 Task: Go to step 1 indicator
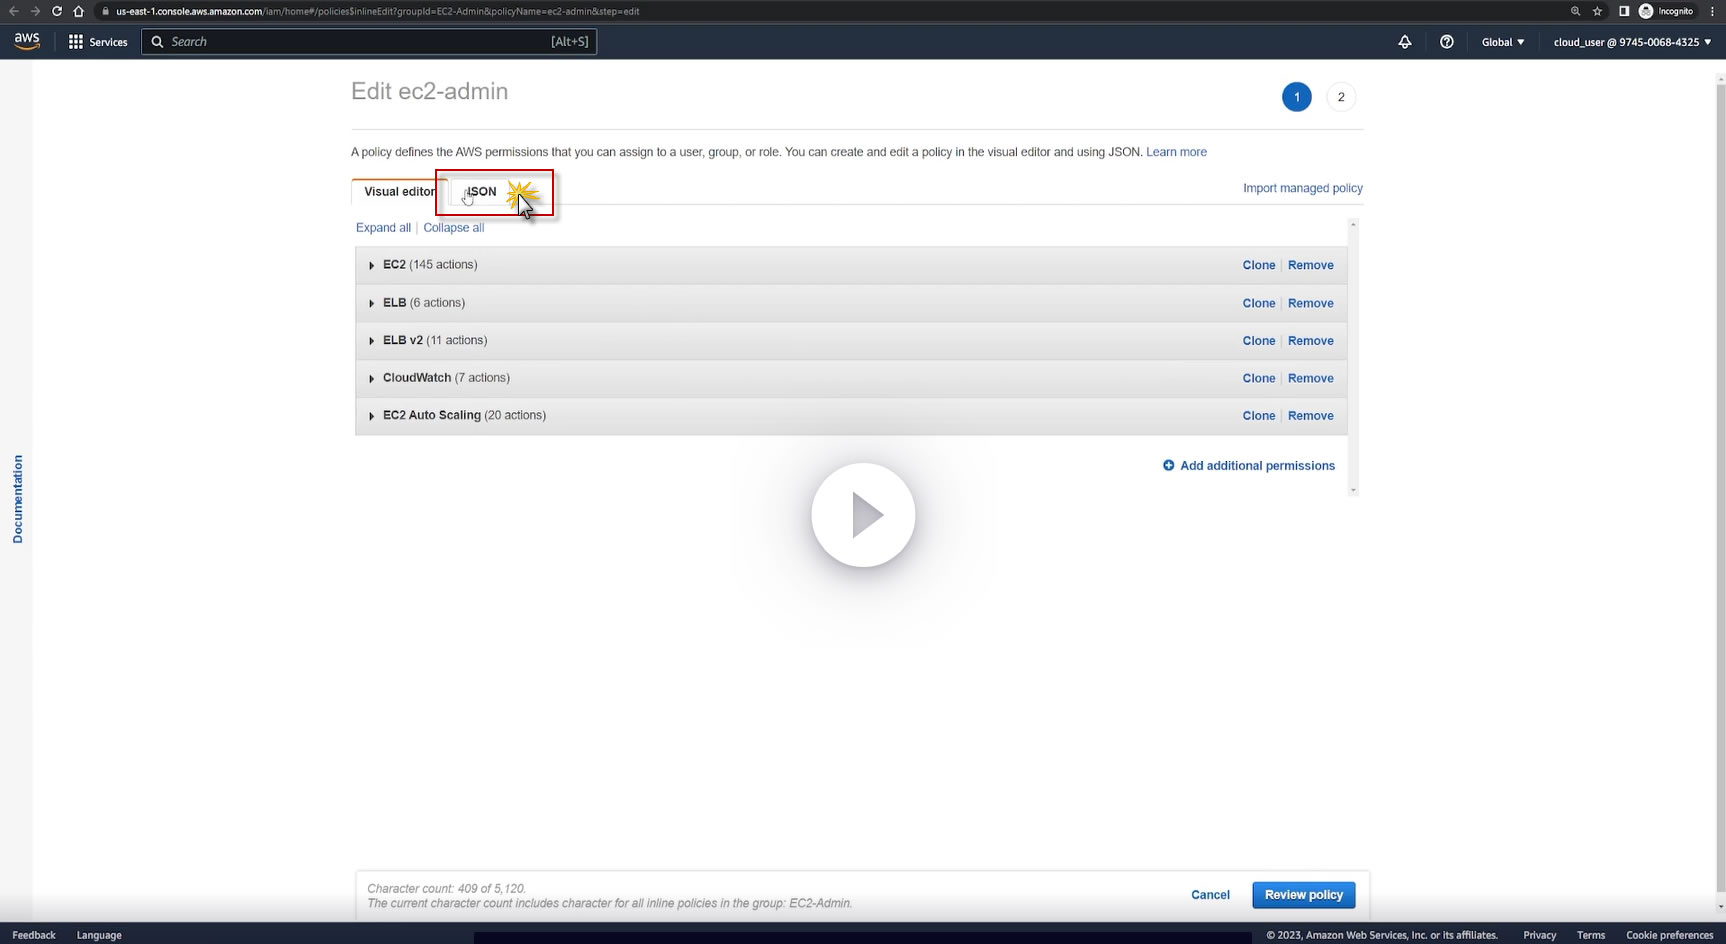(x=1297, y=97)
